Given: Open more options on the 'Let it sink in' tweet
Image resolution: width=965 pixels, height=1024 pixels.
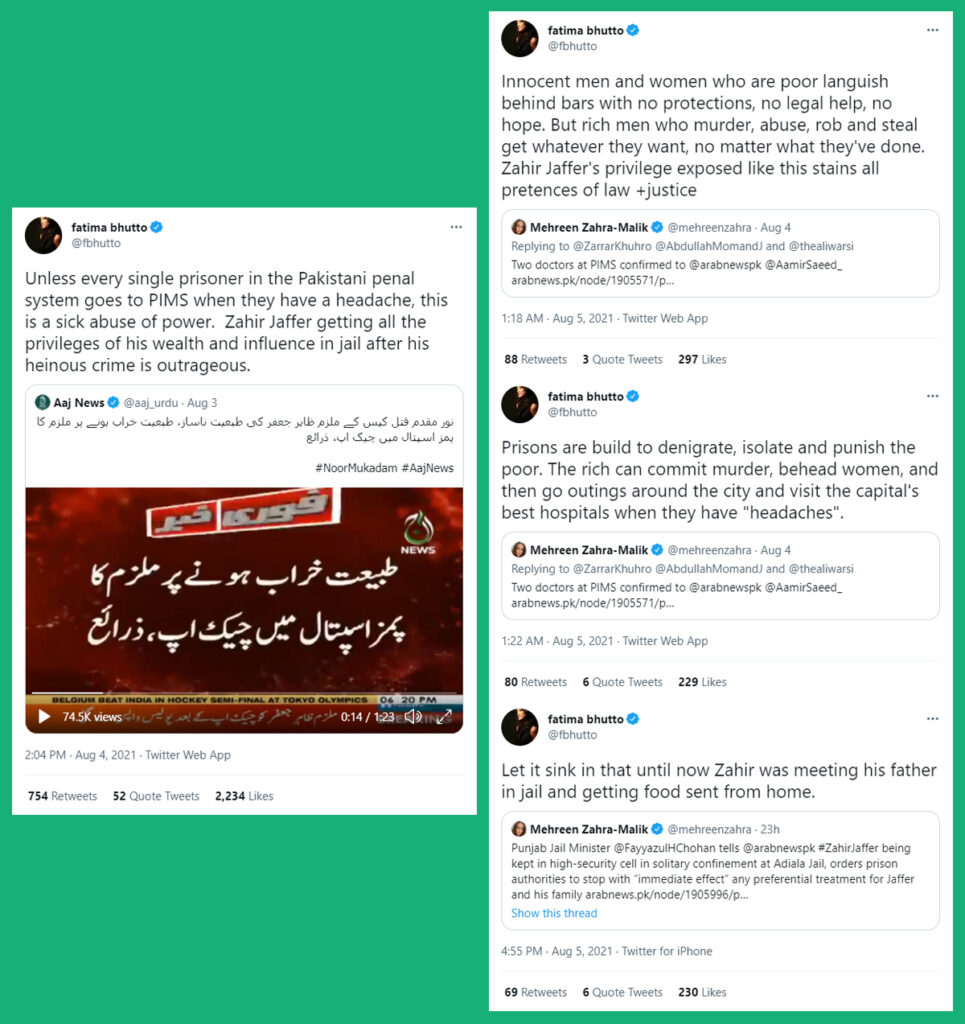Looking at the screenshot, I should pyautogui.click(x=932, y=719).
